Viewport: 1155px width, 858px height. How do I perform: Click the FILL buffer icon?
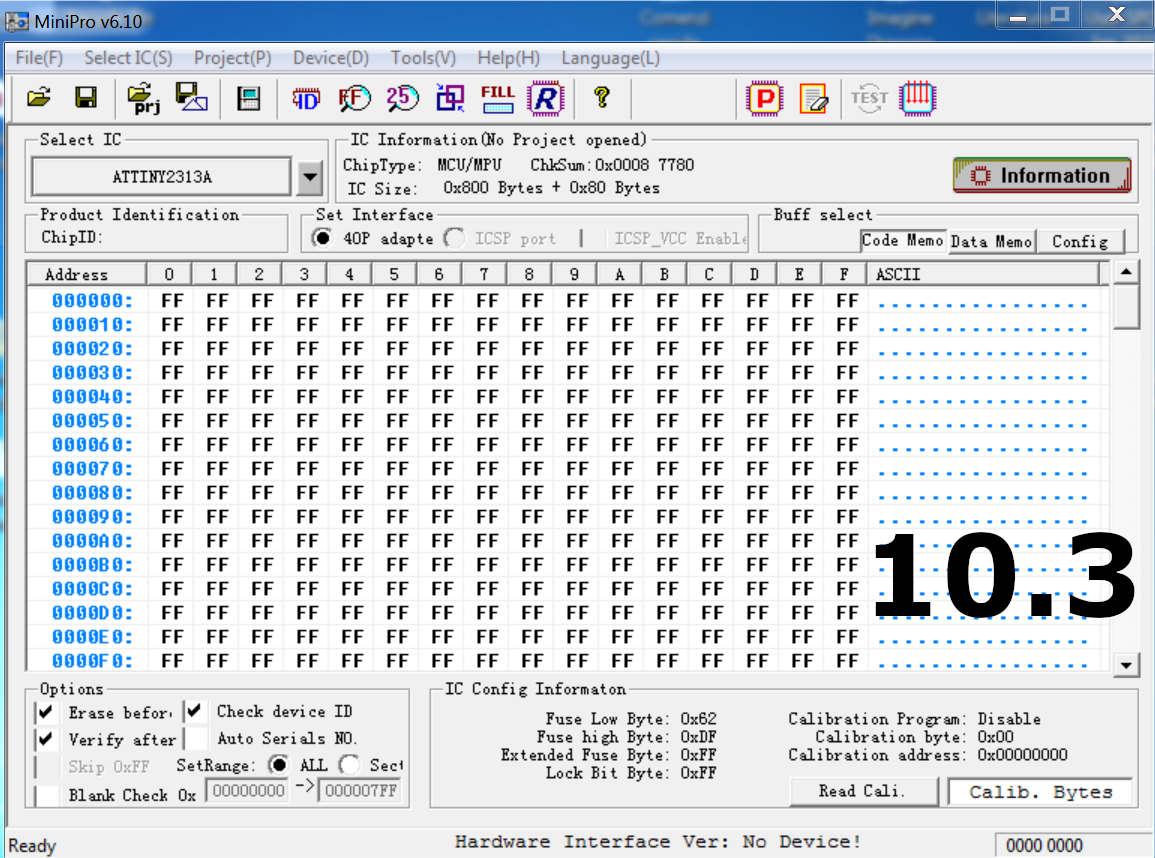point(498,98)
